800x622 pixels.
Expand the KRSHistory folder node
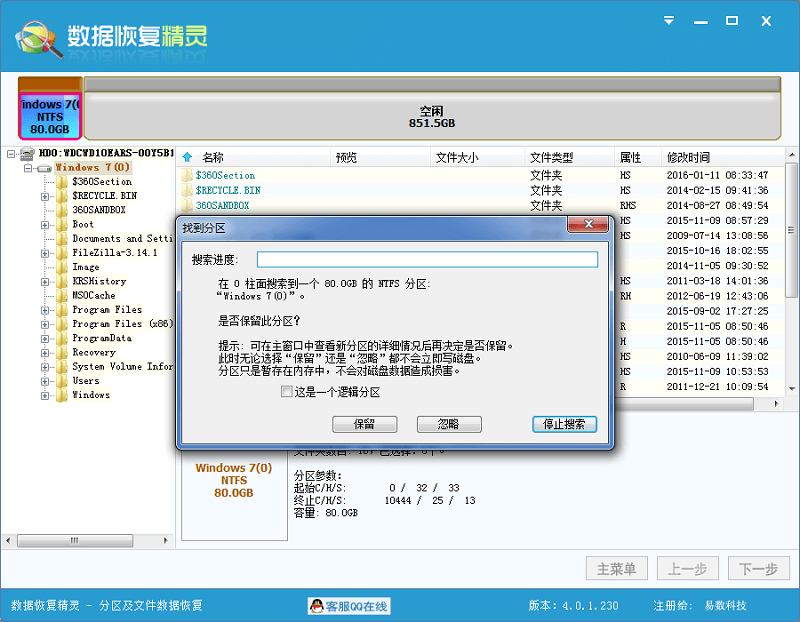pyautogui.click(x=45, y=282)
